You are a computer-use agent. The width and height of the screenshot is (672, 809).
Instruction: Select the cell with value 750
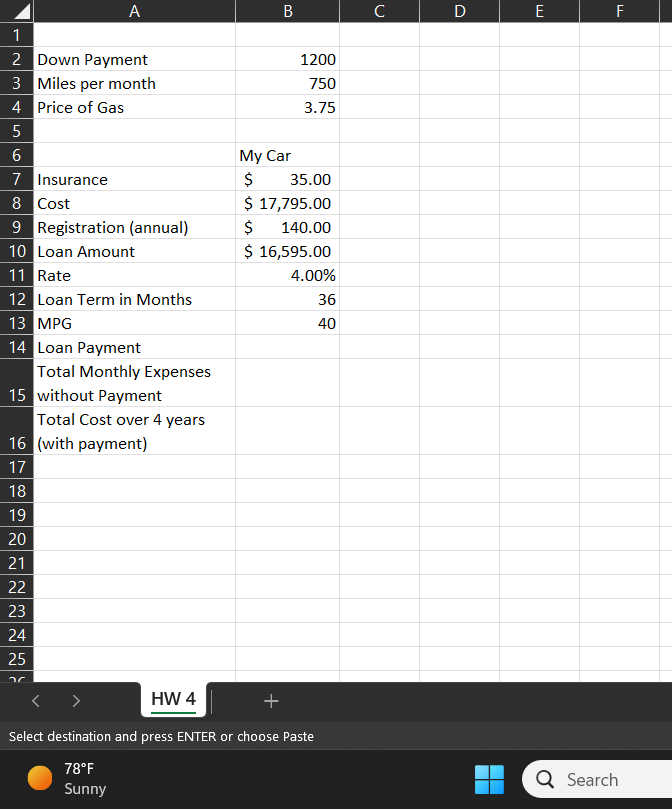287,83
